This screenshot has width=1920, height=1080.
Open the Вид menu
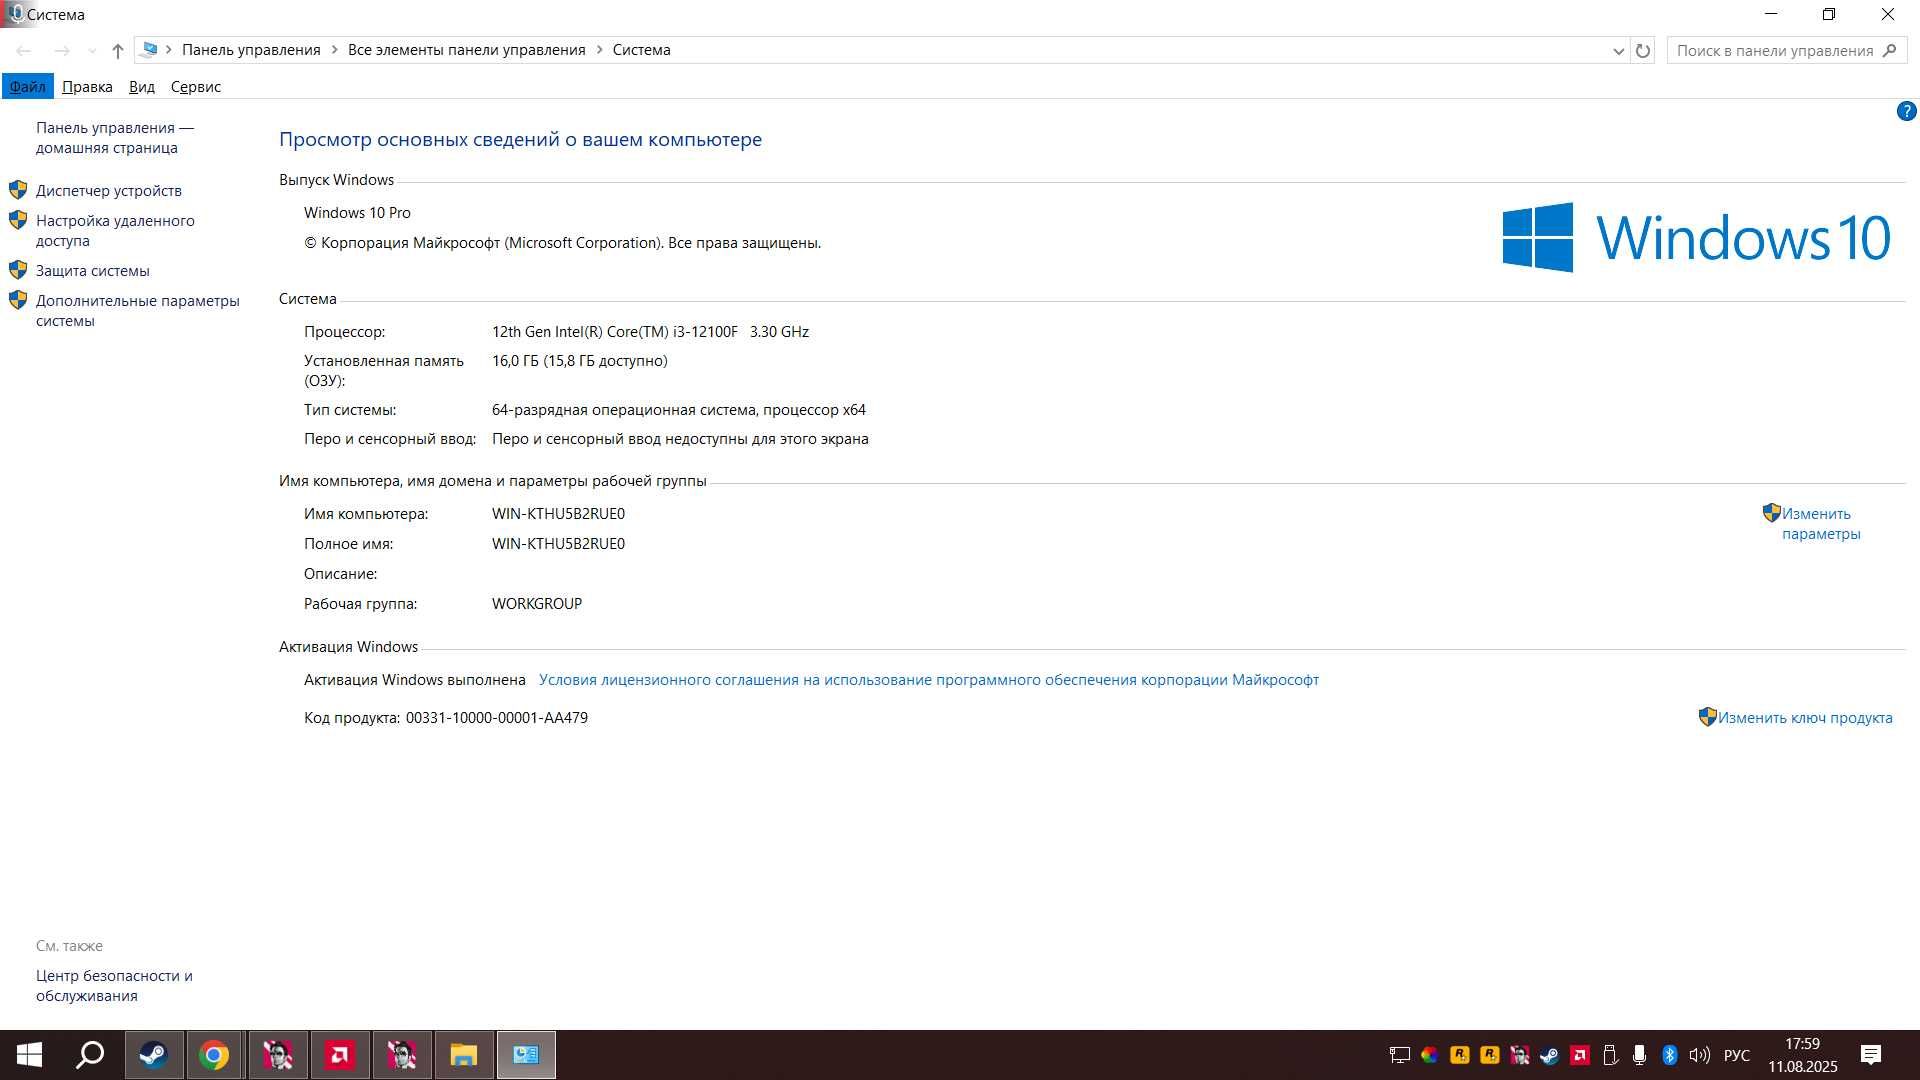pos(142,86)
